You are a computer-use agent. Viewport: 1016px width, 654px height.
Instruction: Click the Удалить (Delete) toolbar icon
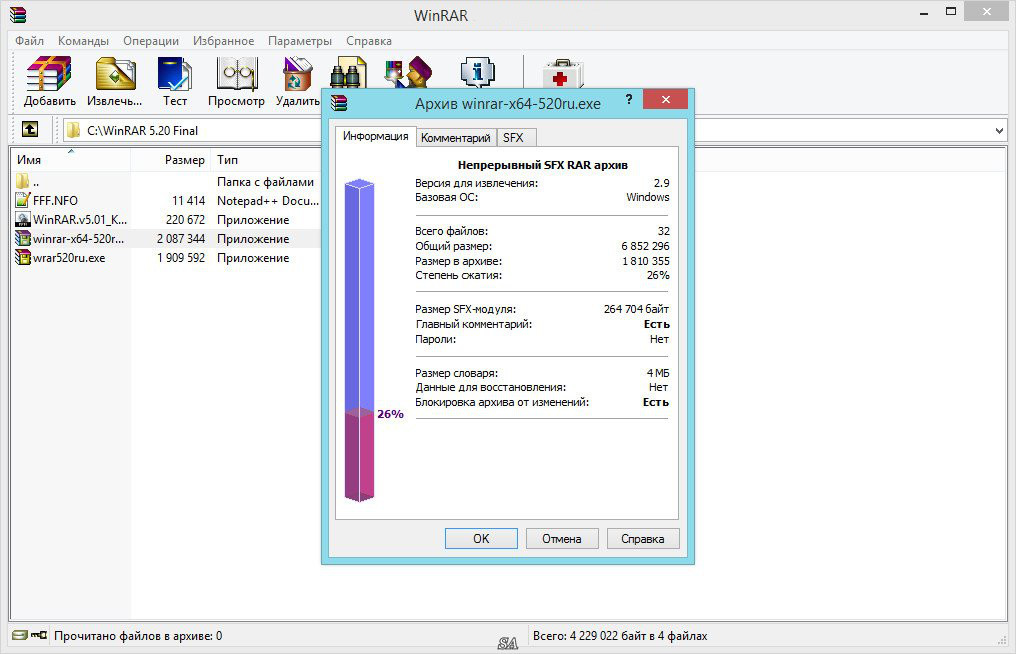coord(297,73)
